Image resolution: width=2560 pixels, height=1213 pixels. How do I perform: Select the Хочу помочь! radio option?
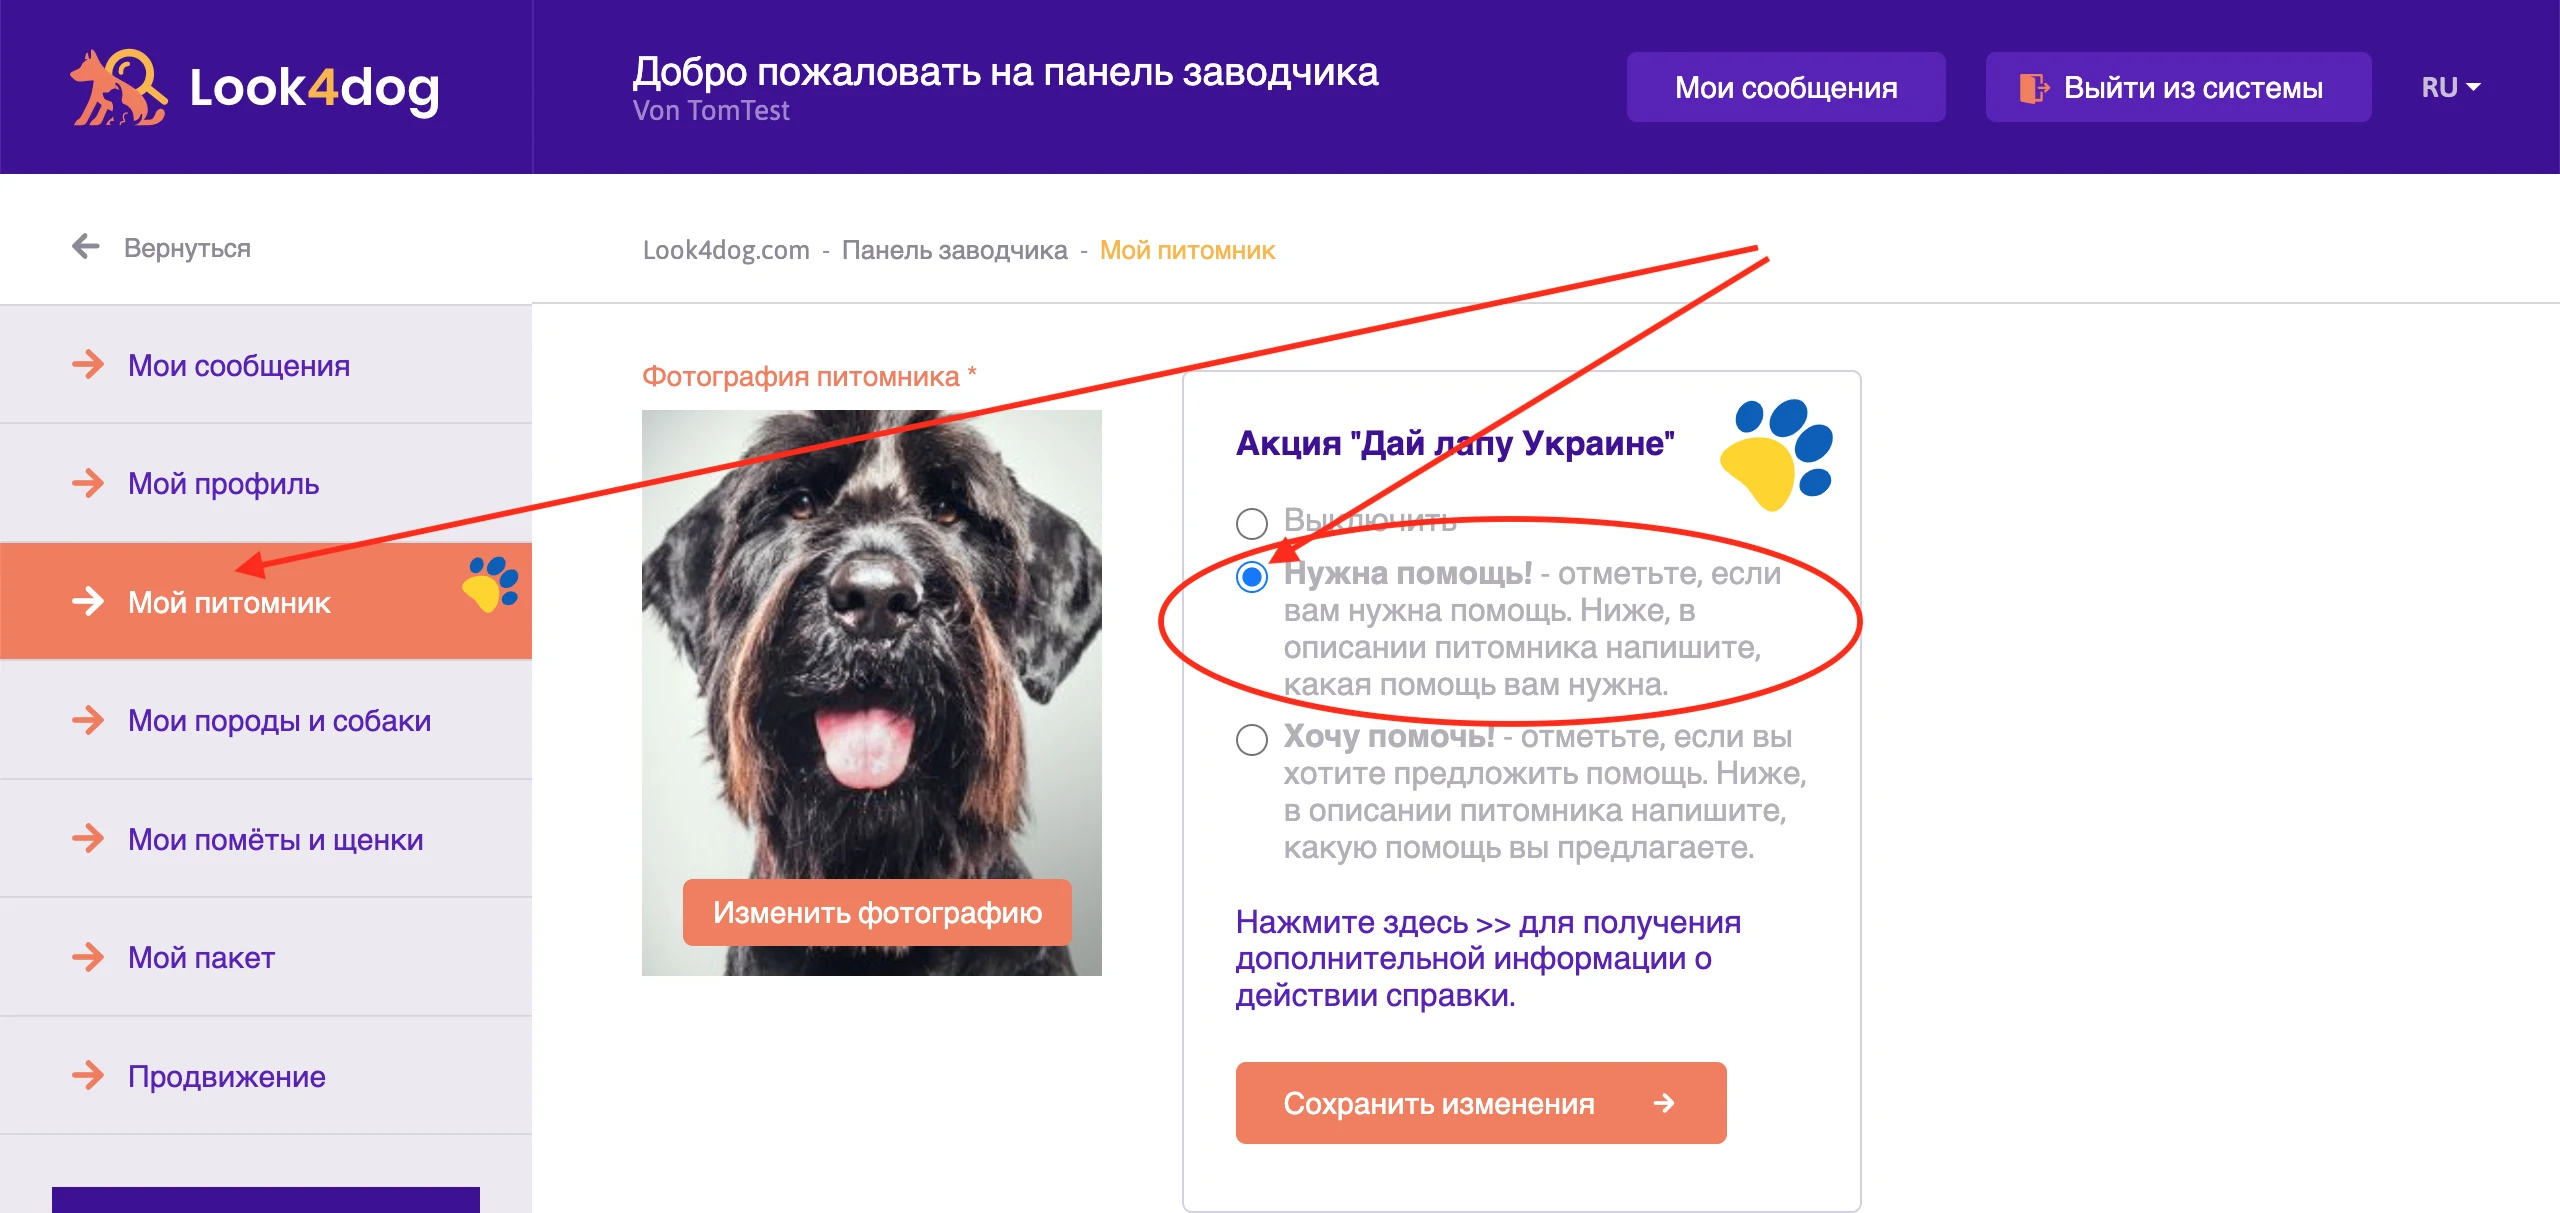(1251, 740)
